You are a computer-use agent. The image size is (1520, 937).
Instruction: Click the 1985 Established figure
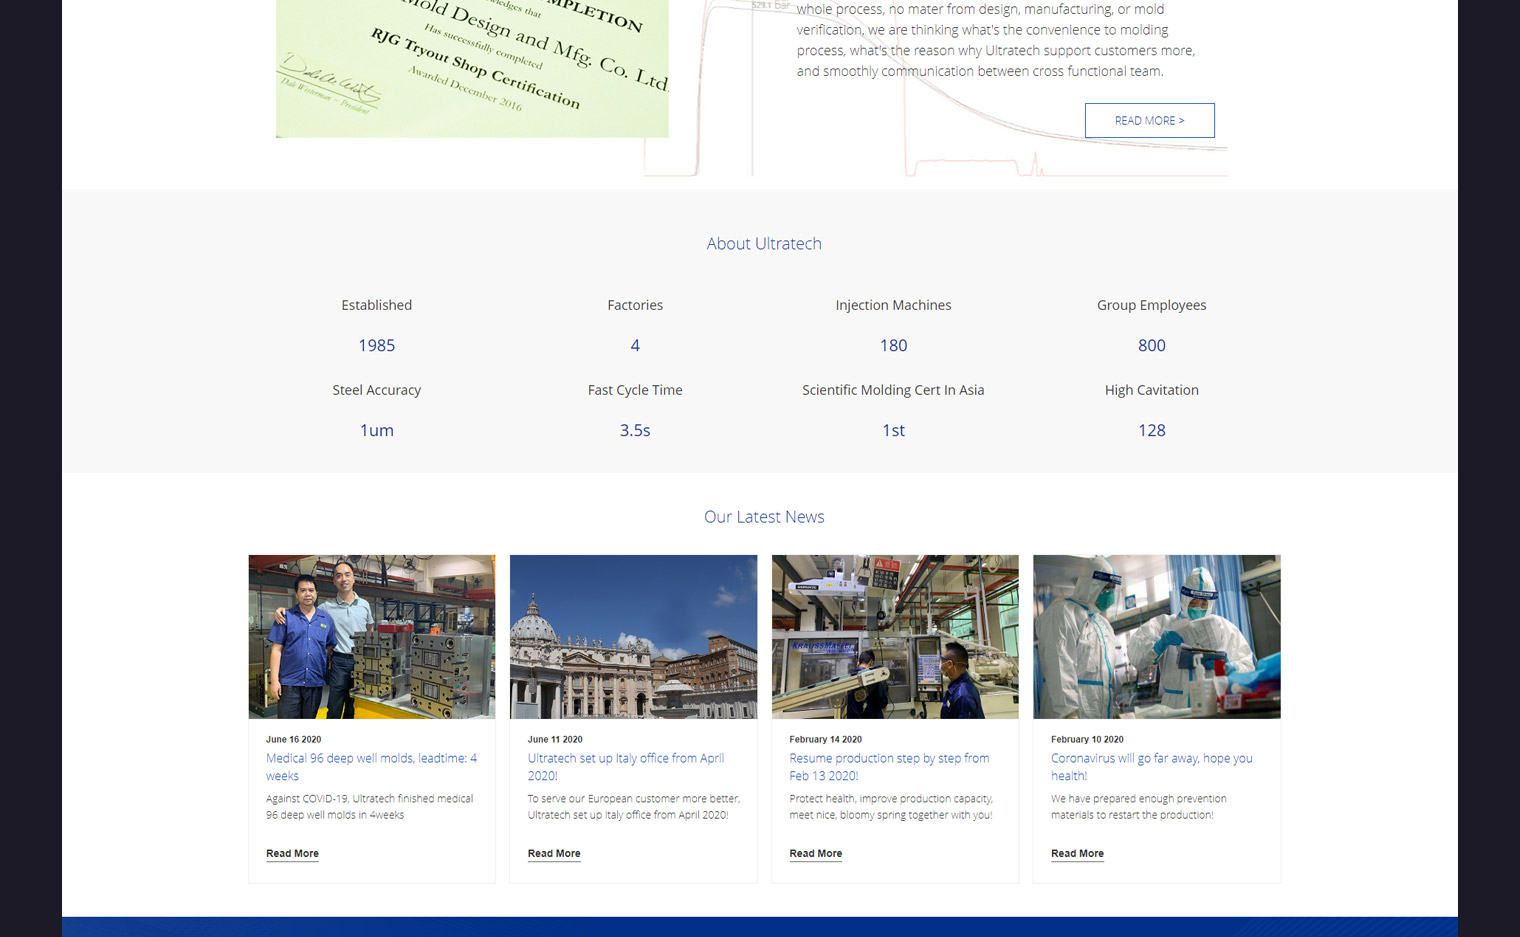[377, 346]
